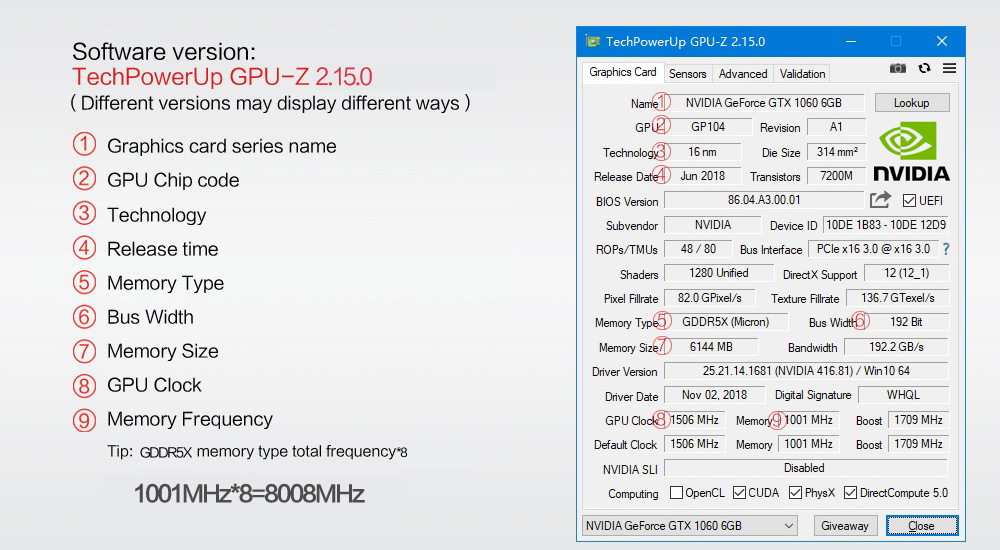This screenshot has height=550, width=1000.
Task: Click the NVIDIA logo image
Action: pyautogui.click(x=911, y=151)
